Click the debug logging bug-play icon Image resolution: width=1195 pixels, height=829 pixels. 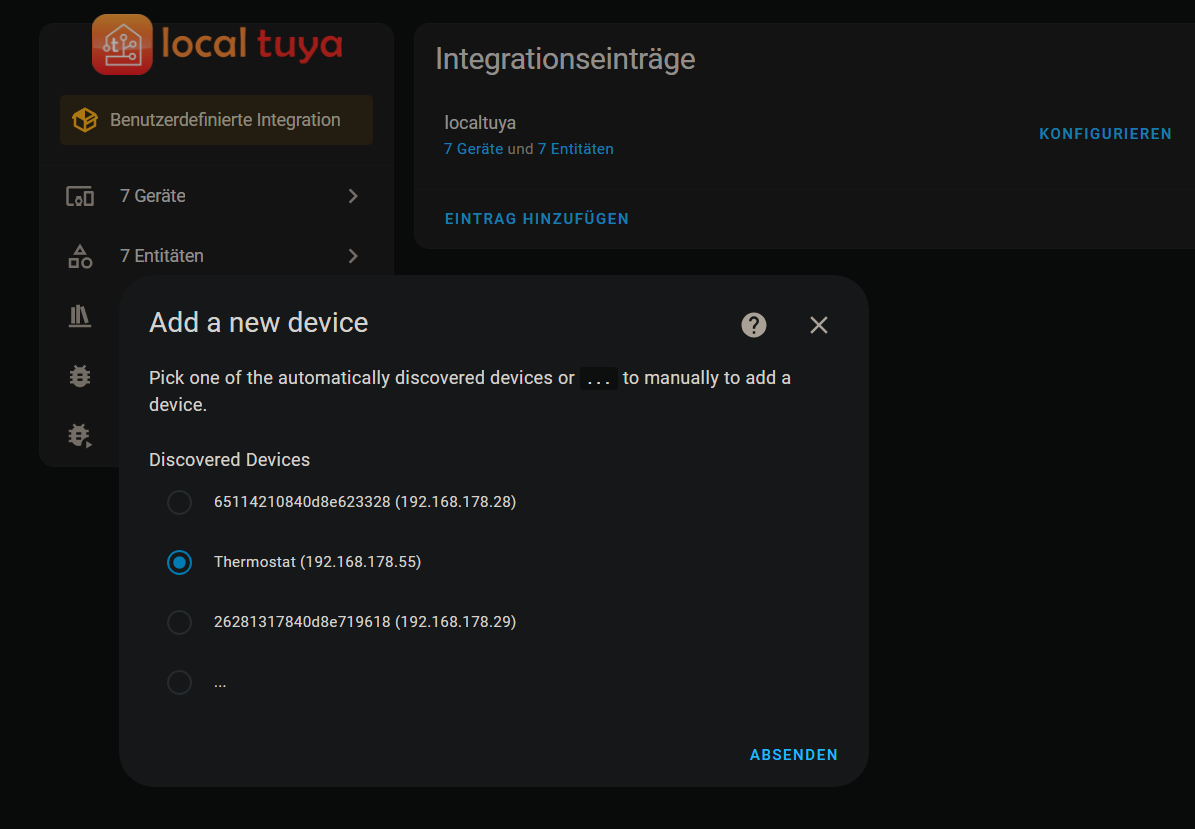(80, 435)
